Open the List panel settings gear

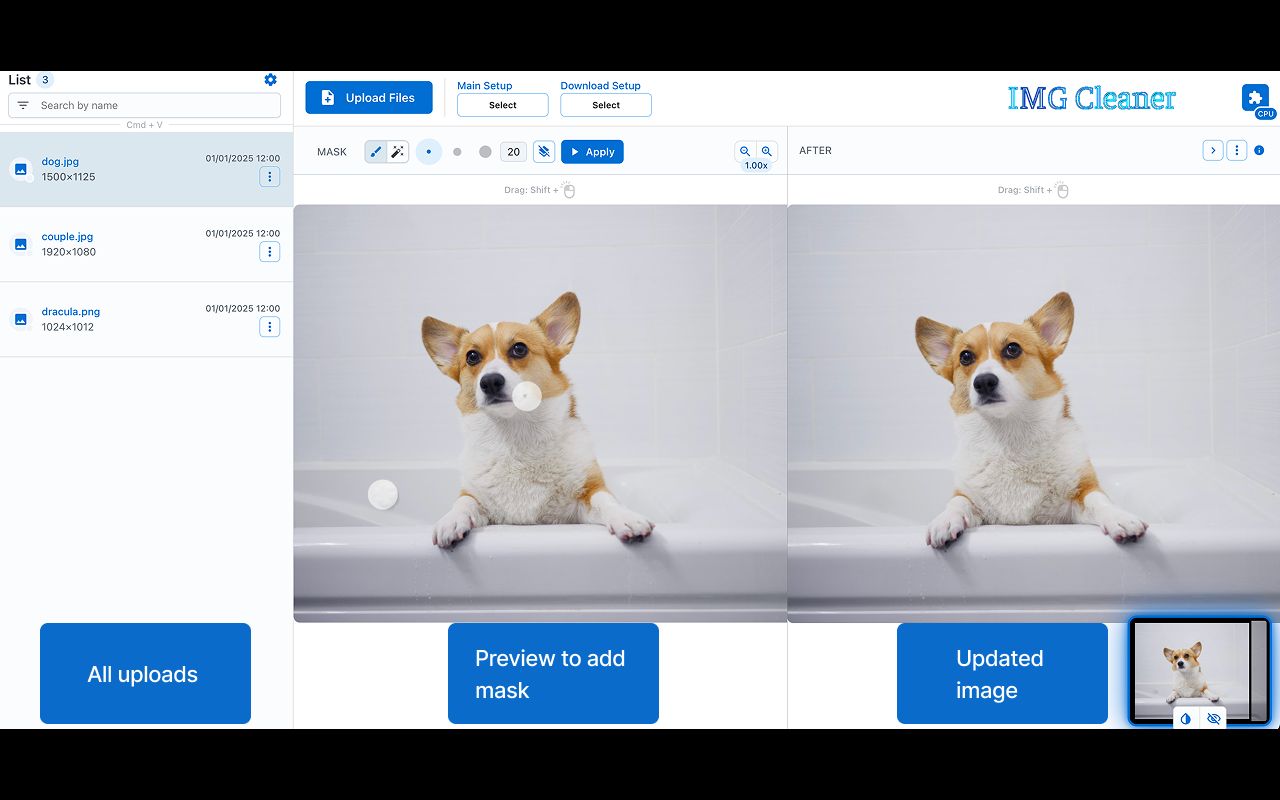(x=269, y=79)
